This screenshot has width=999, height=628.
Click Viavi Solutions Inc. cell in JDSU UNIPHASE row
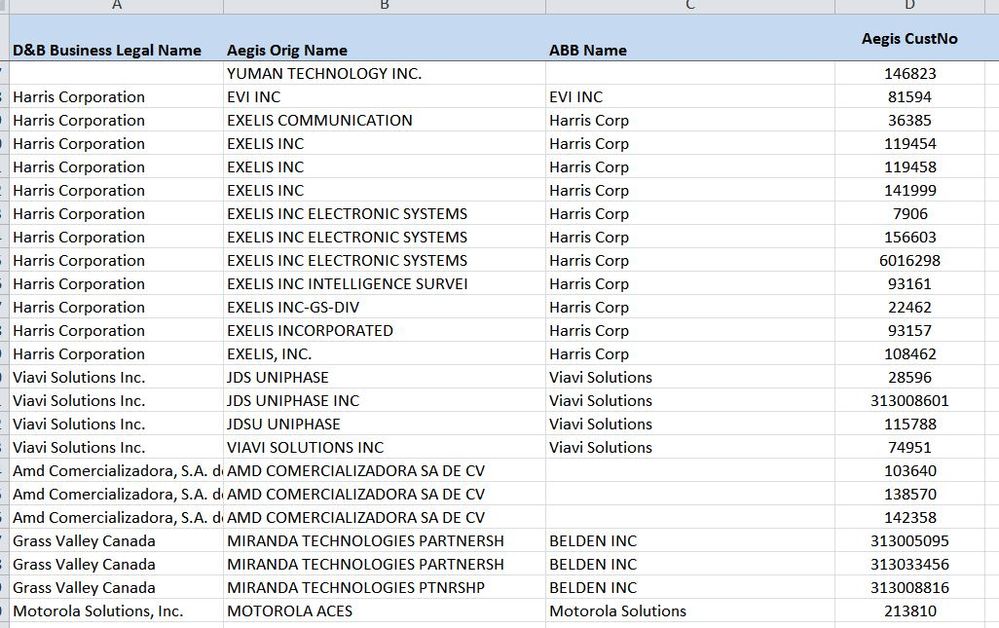[117, 424]
